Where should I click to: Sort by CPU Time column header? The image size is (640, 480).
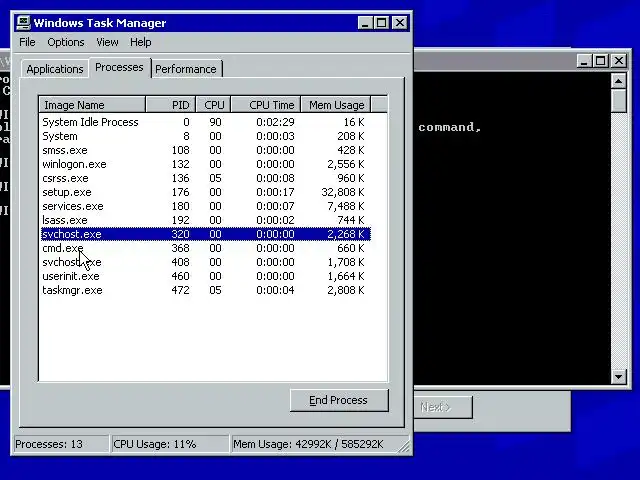click(x=266, y=105)
